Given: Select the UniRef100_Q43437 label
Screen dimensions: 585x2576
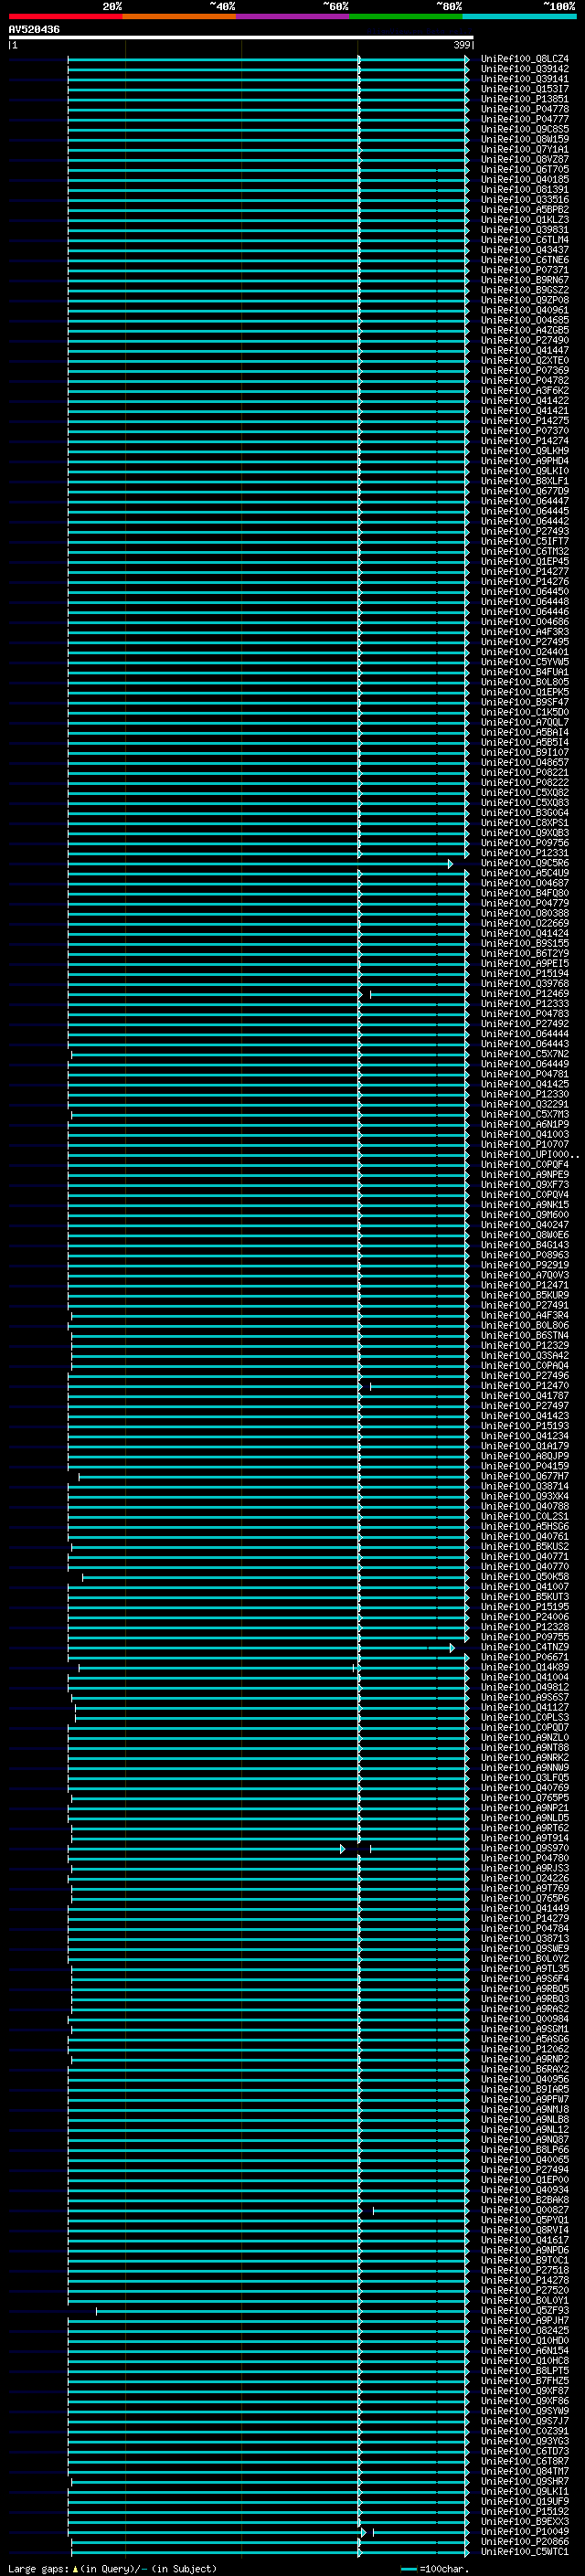Looking at the screenshot, I should coord(524,250).
